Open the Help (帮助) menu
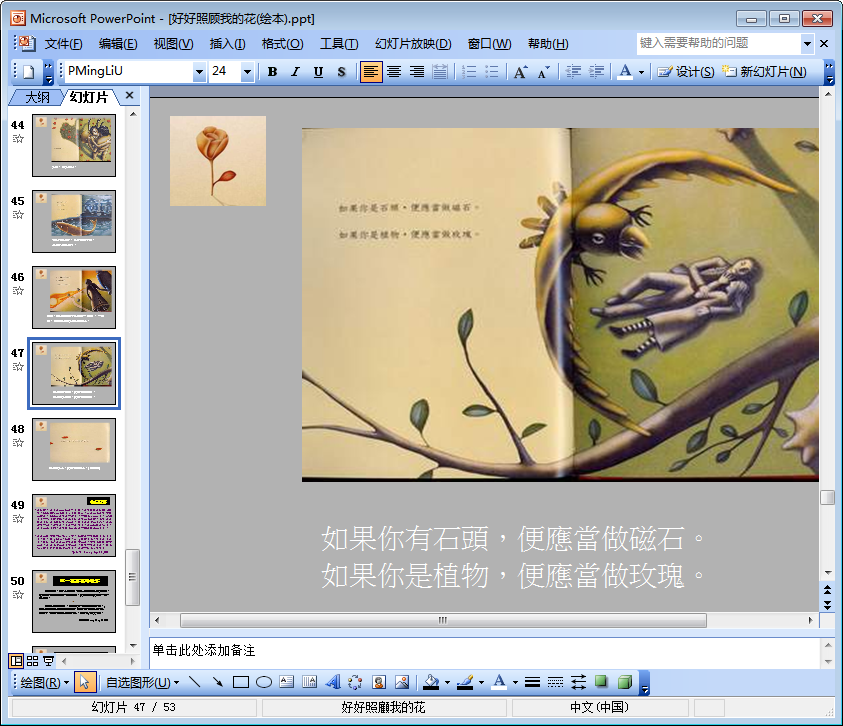This screenshot has width=843, height=726. 548,44
